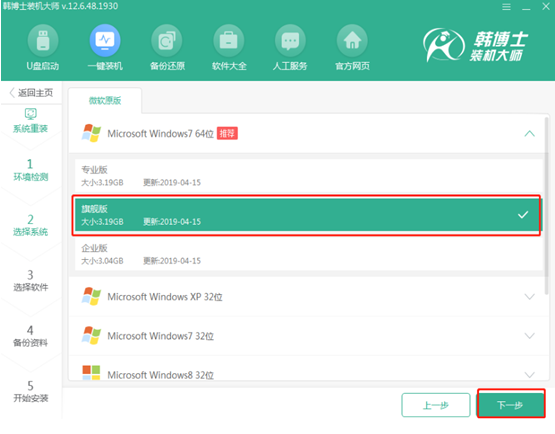Click 返回主页 to return home
555x434 pixels.
pos(35,93)
